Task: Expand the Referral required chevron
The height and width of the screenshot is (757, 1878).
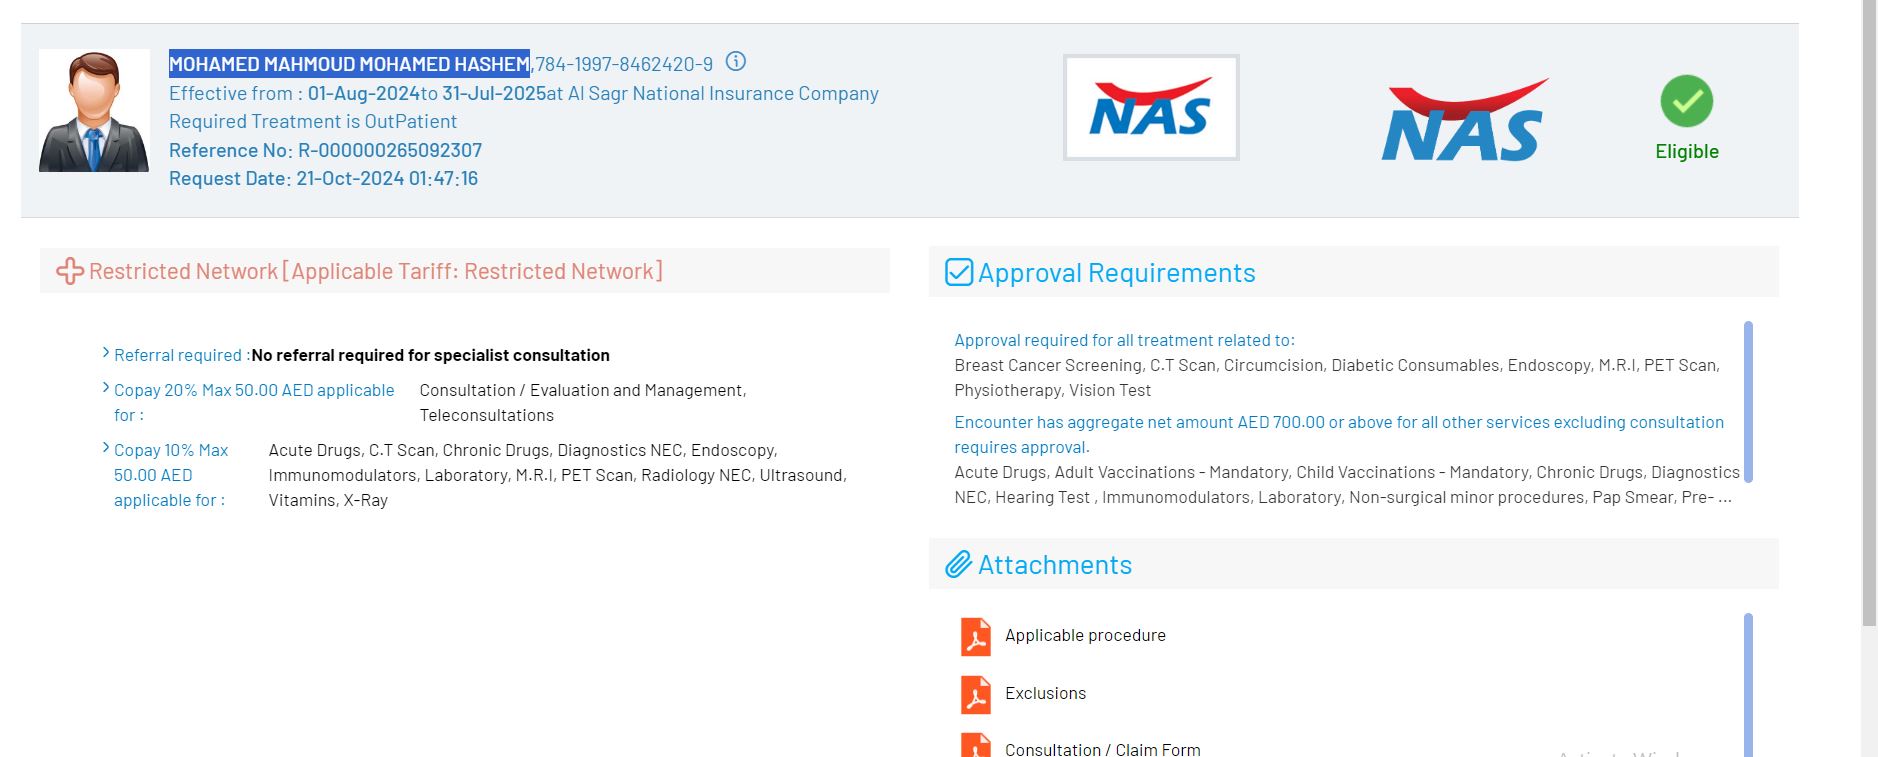Action: click(106, 352)
